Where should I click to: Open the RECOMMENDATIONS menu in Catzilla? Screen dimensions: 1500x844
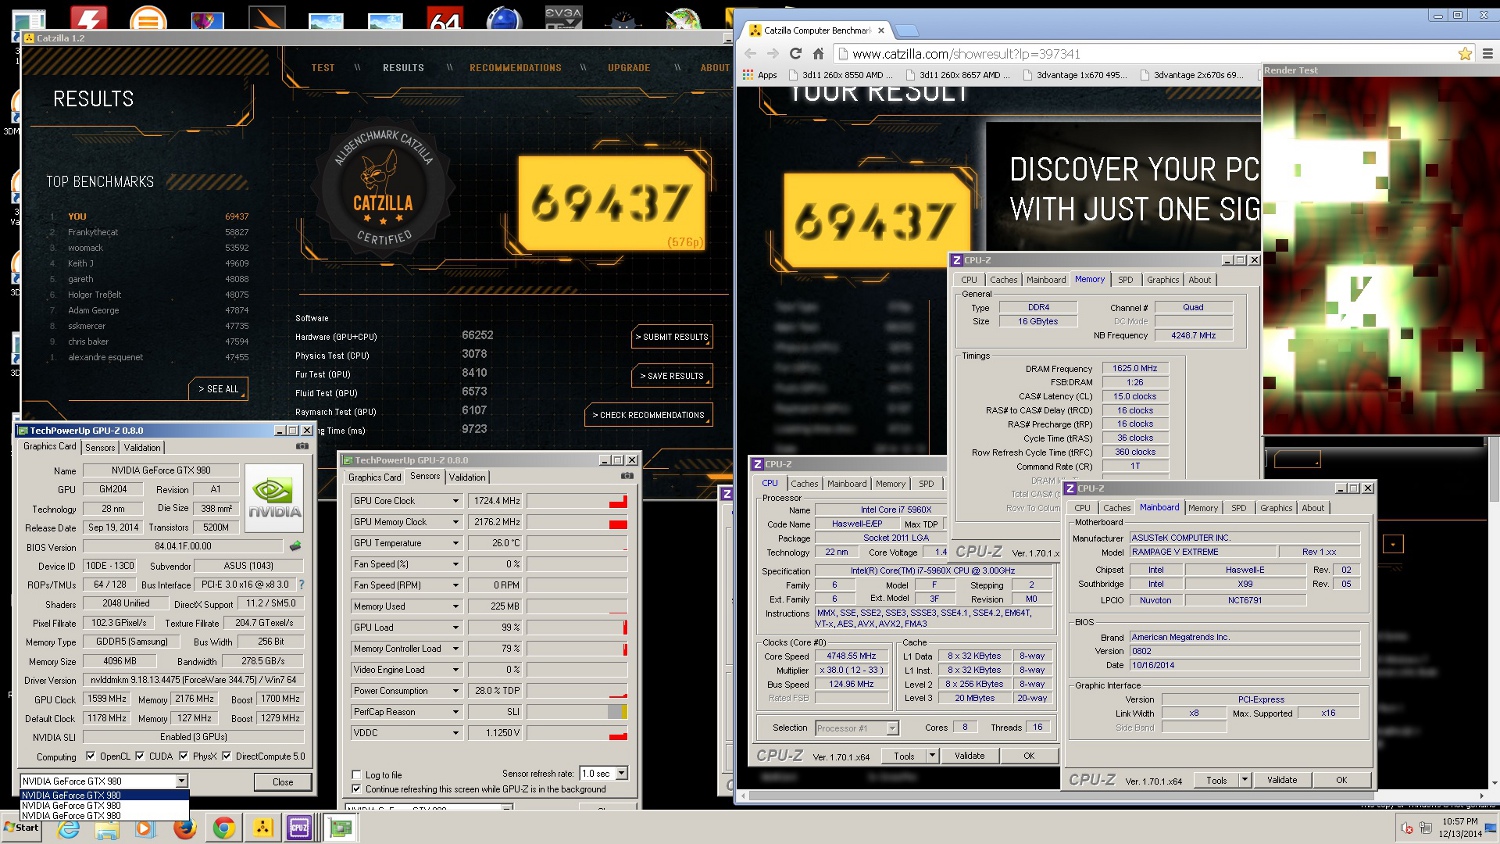click(x=515, y=68)
